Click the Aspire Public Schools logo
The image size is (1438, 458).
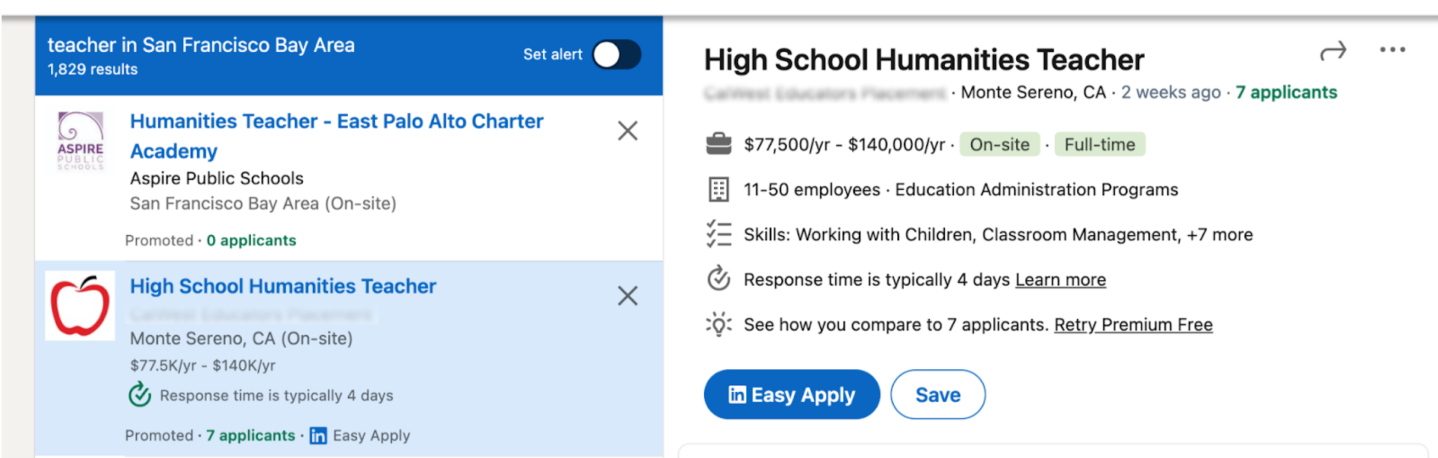tap(81, 141)
